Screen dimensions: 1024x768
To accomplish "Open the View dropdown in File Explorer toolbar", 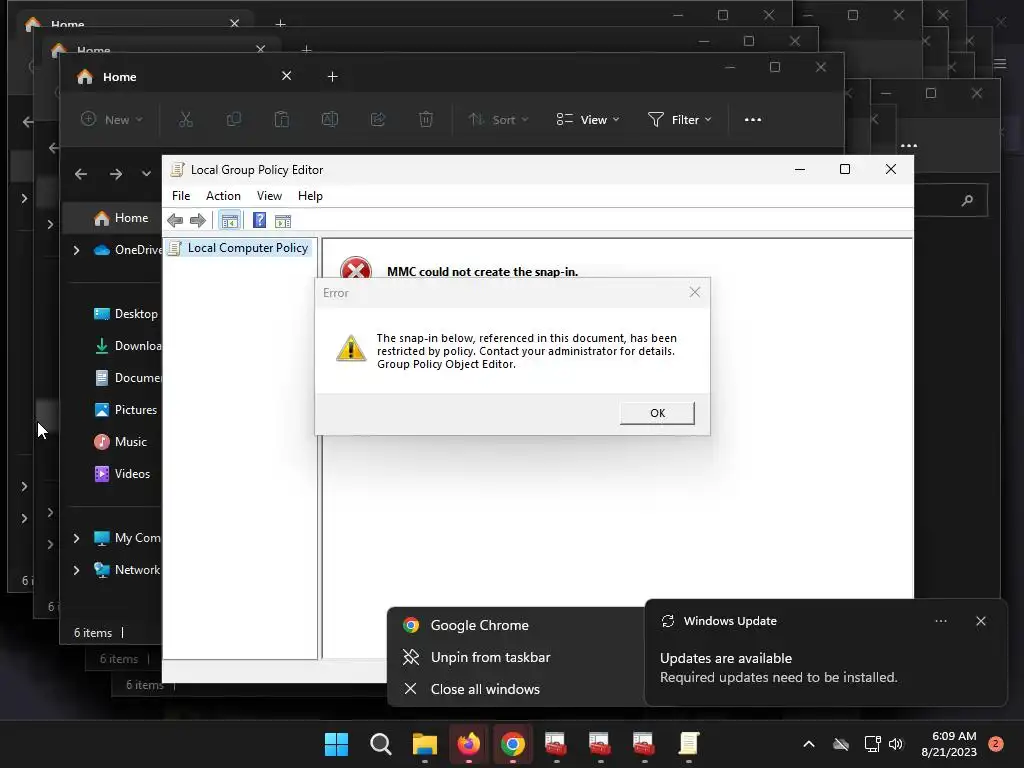I will pyautogui.click(x=588, y=120).
